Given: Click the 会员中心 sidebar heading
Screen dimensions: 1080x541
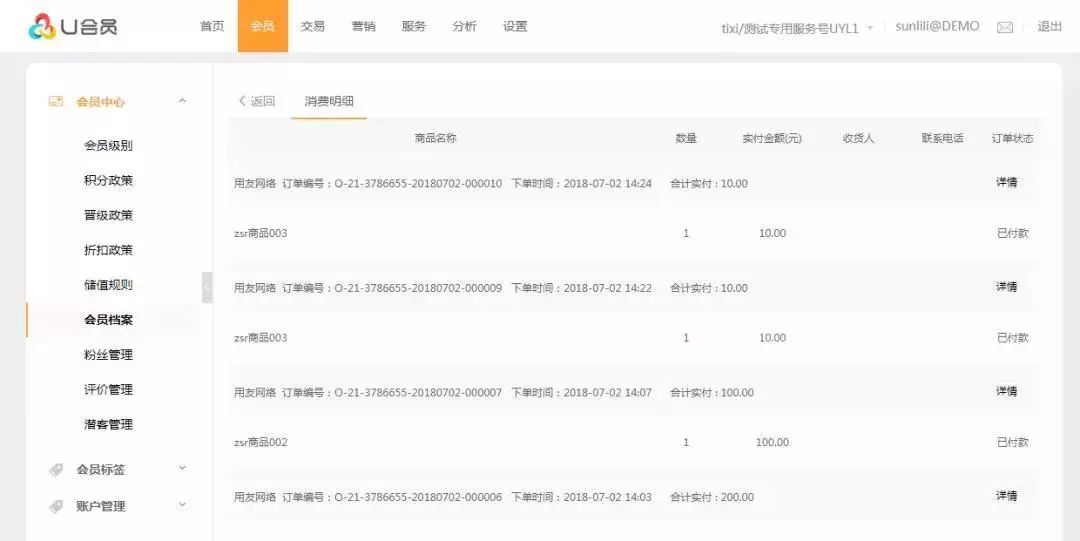Looking at the screenshot, I should [x=101, y=102].
